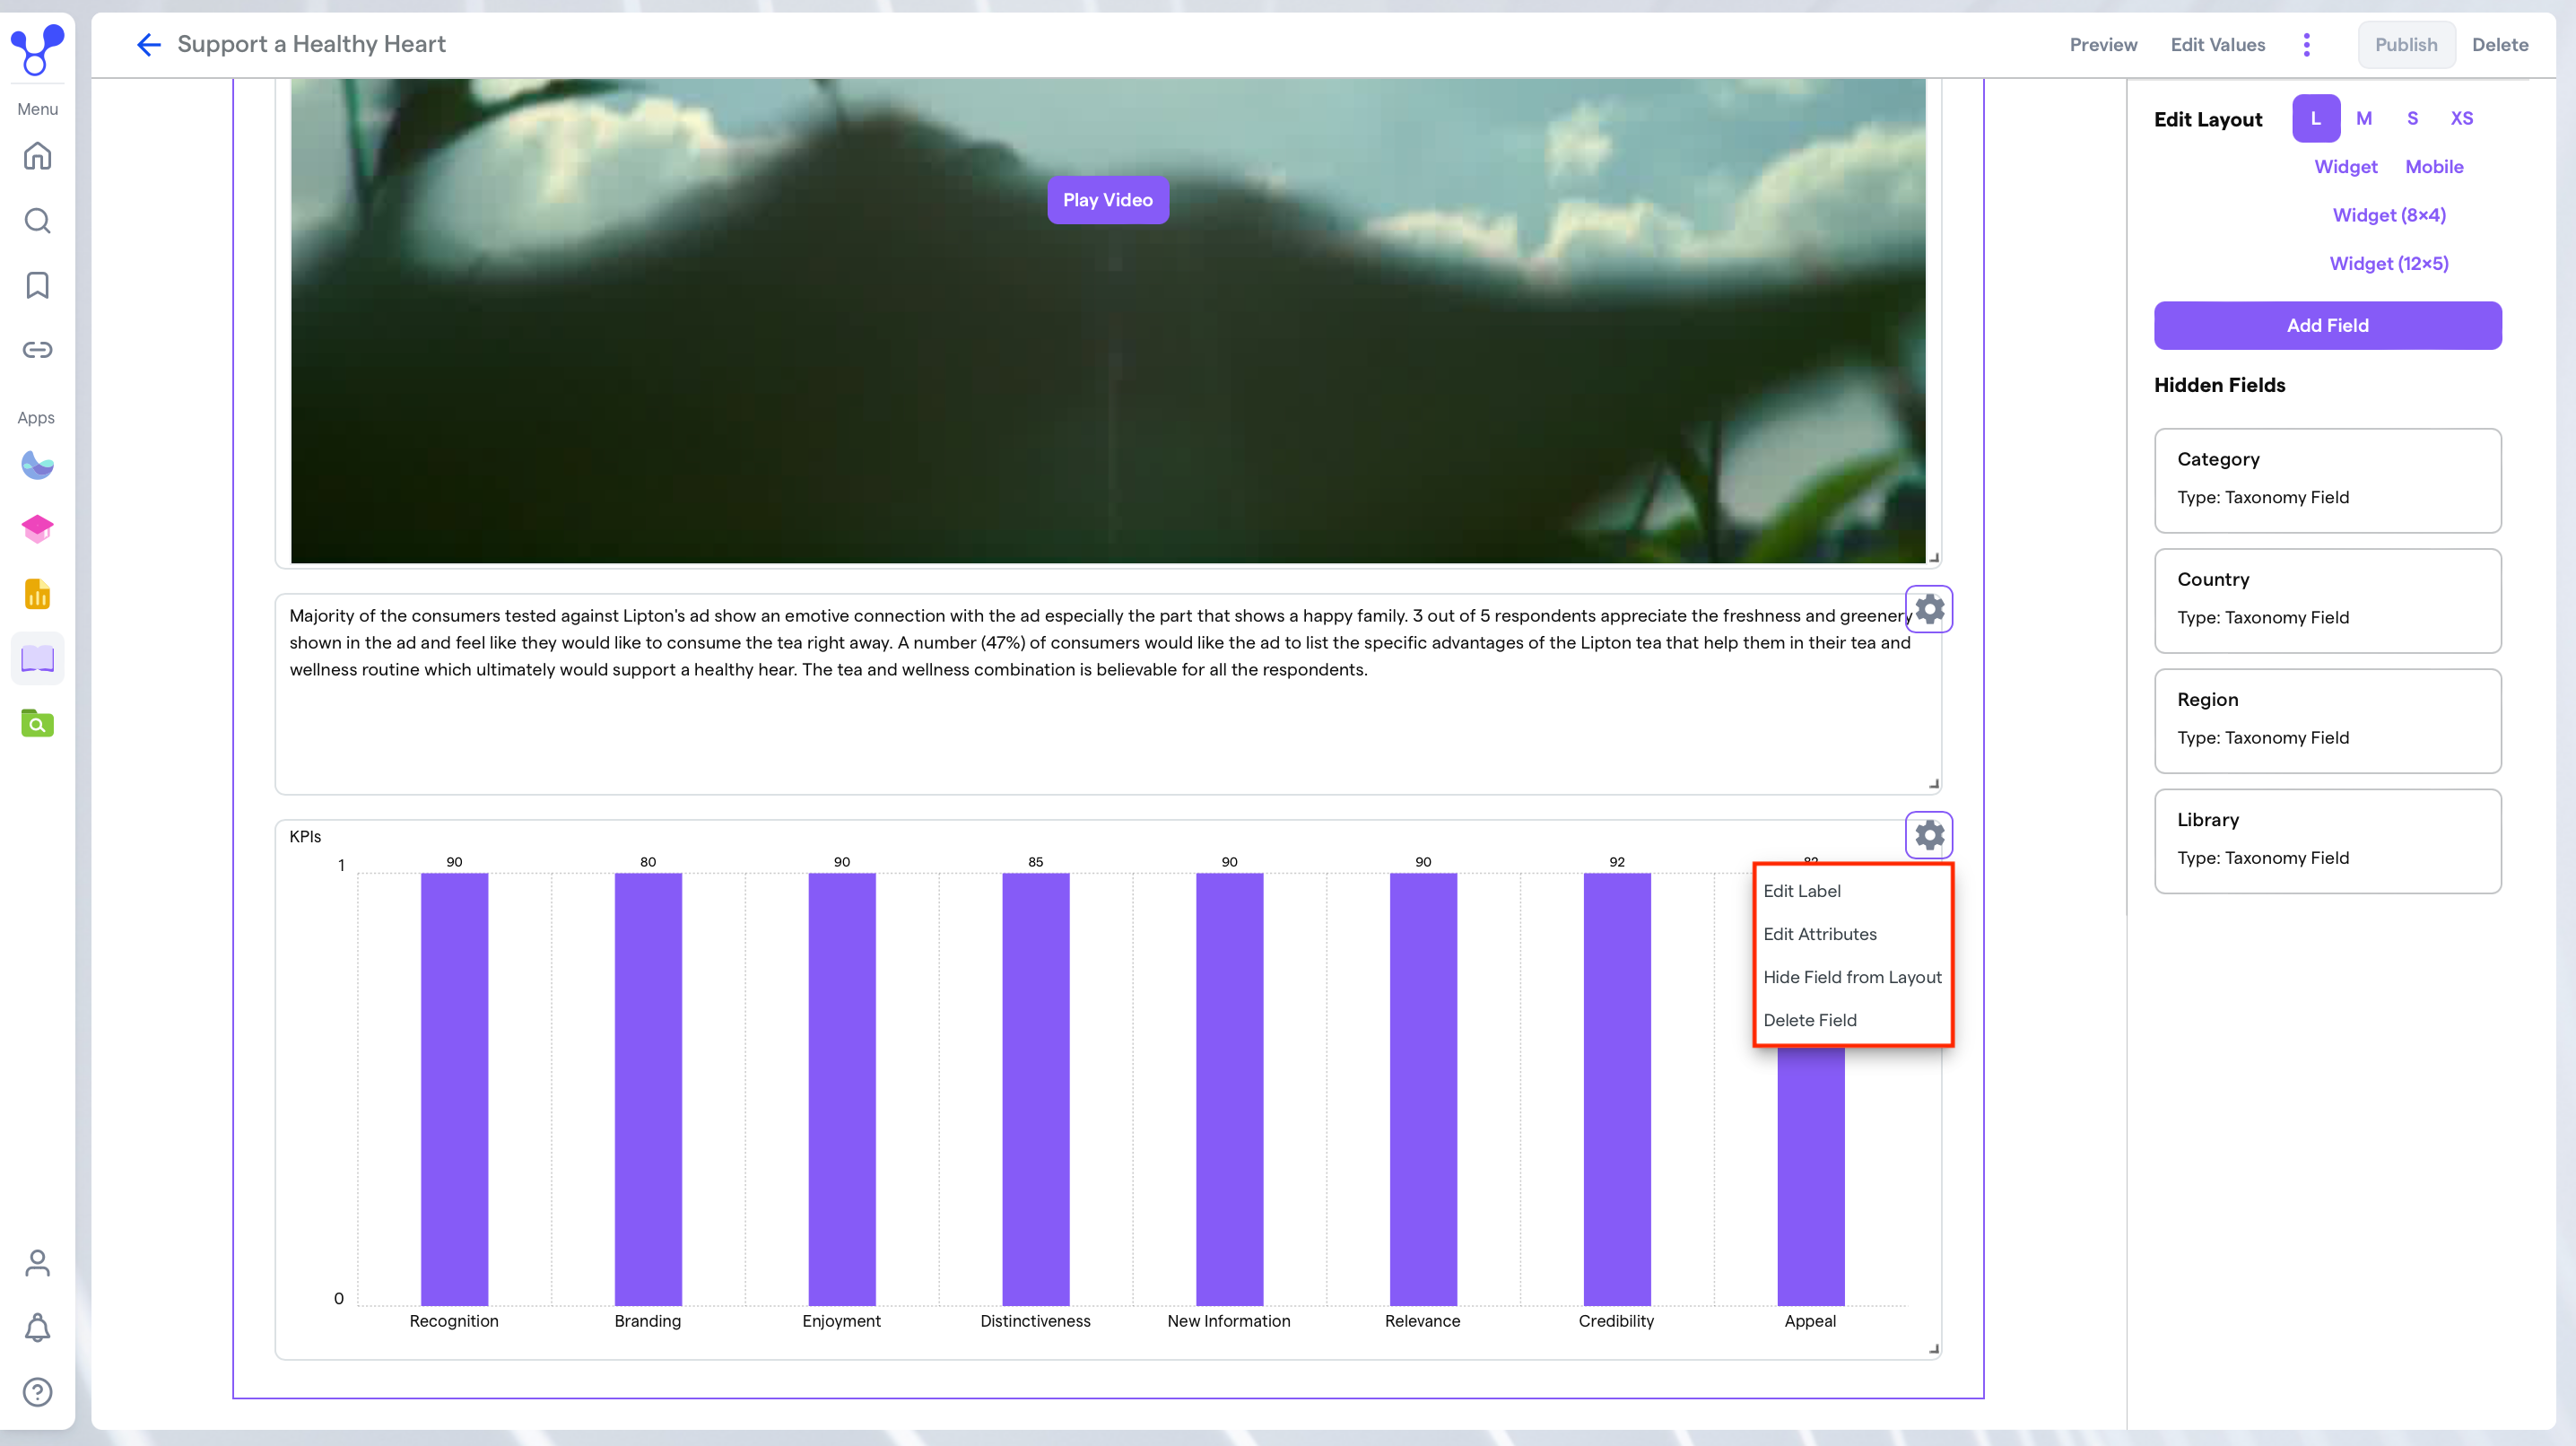Image resolution: width=2576 pixels, height=1446 pixels.
Task: Open the user profile icon
Action: click(37, 1263)
